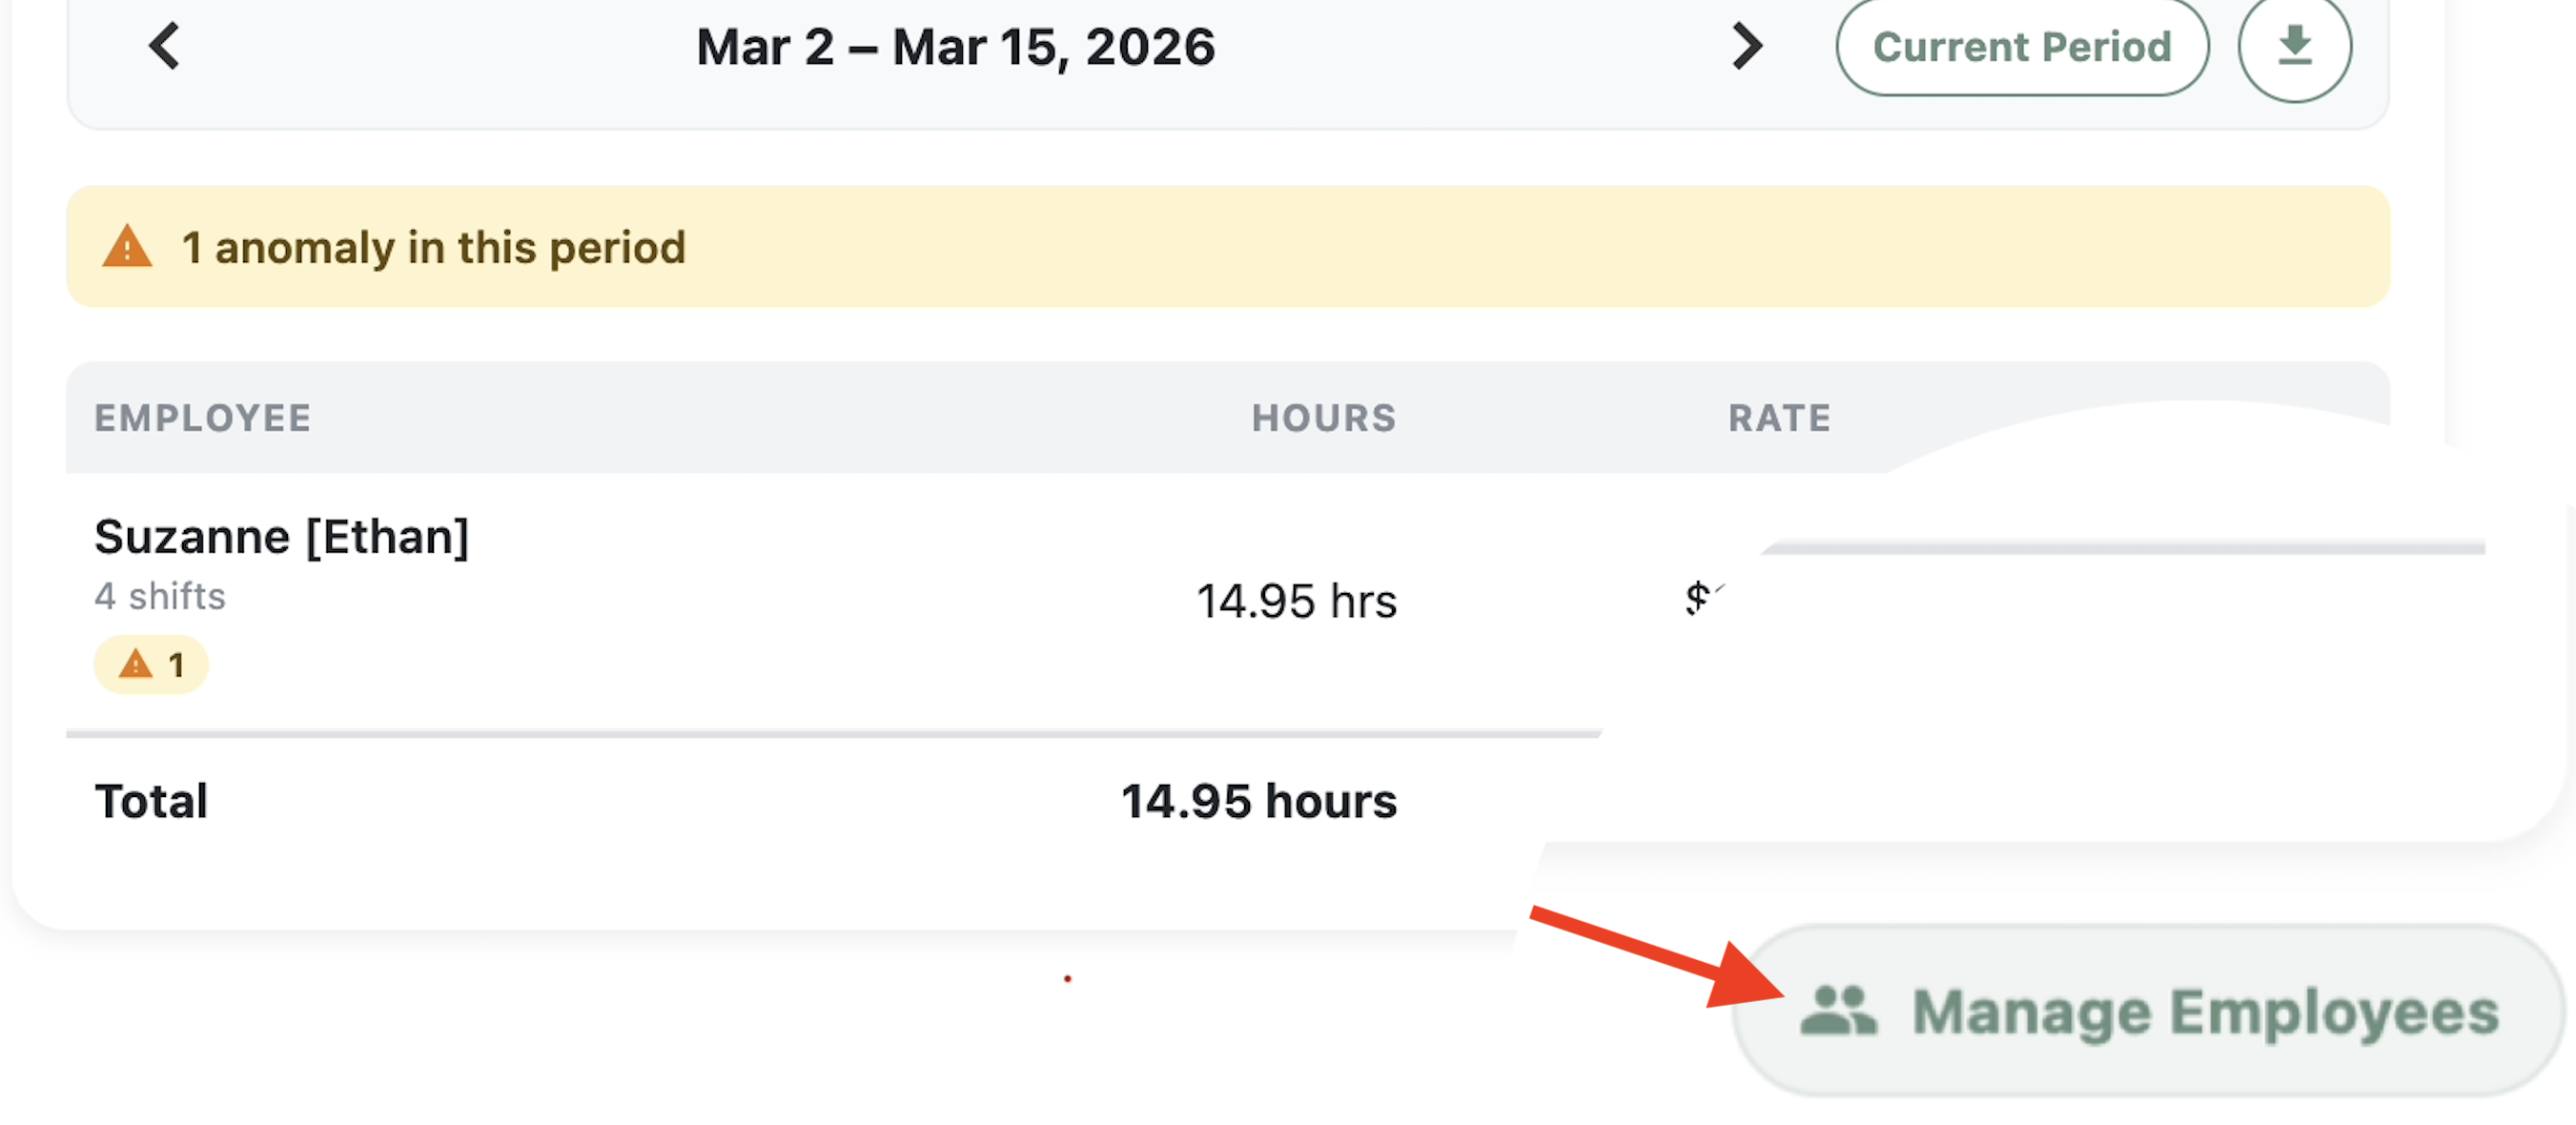Click Suzanne's anomaly badge with count 1
Image resolution: width=2576 pixels, height=1125 pixels.
[151, 664]
